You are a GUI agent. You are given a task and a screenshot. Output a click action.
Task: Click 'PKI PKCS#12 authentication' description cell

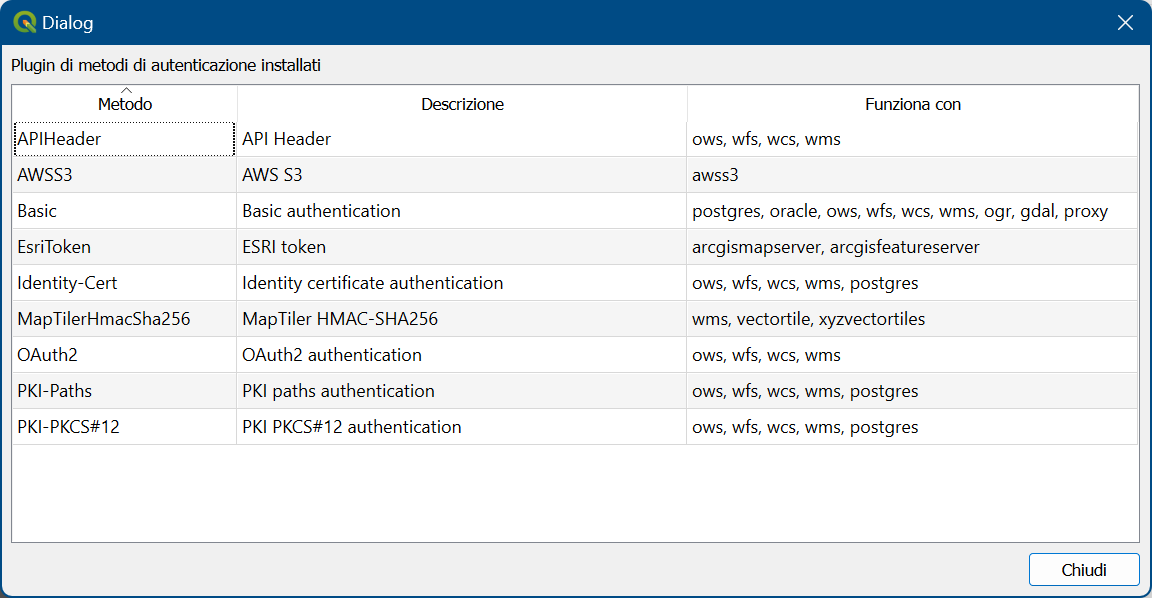[x=461, y=427]
